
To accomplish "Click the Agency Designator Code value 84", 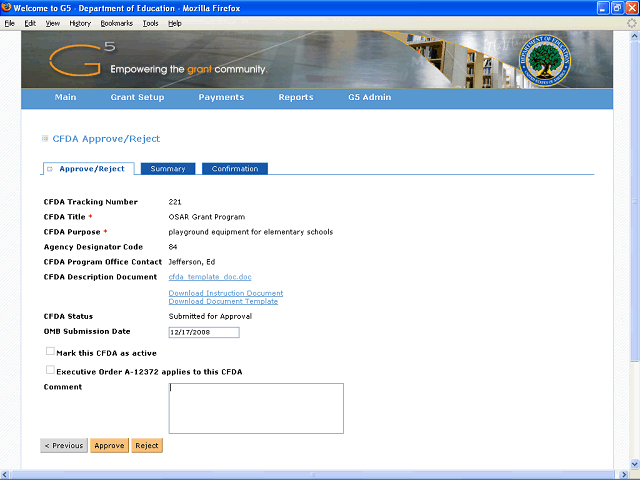I will tap(173, 247).
